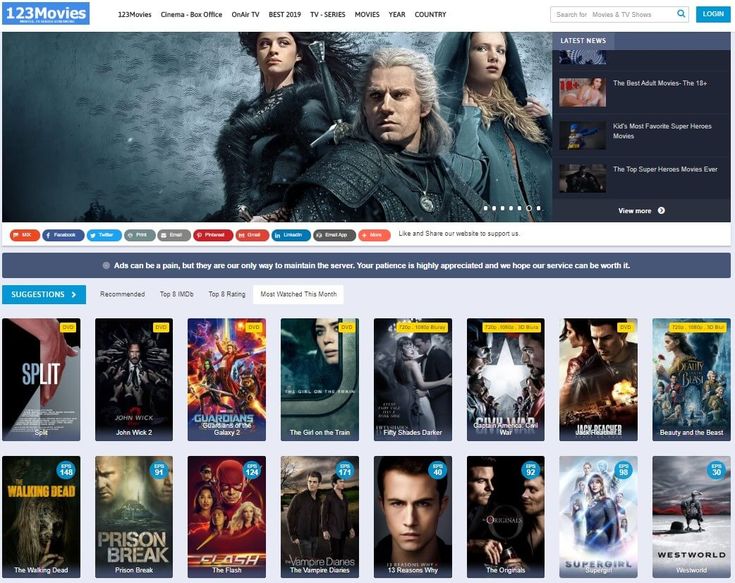
Task: Click the Email App share button
Action: click(x=335, y=235)
